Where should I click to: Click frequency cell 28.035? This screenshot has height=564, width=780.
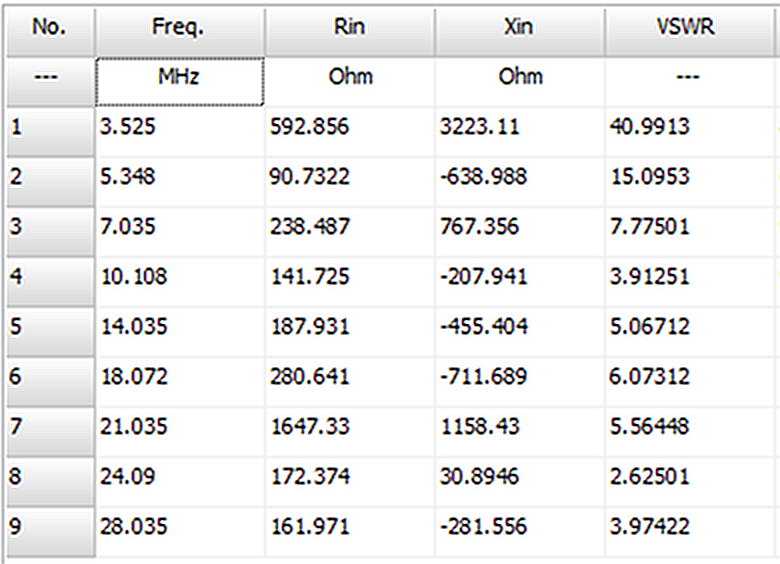(x=180, y=531)
